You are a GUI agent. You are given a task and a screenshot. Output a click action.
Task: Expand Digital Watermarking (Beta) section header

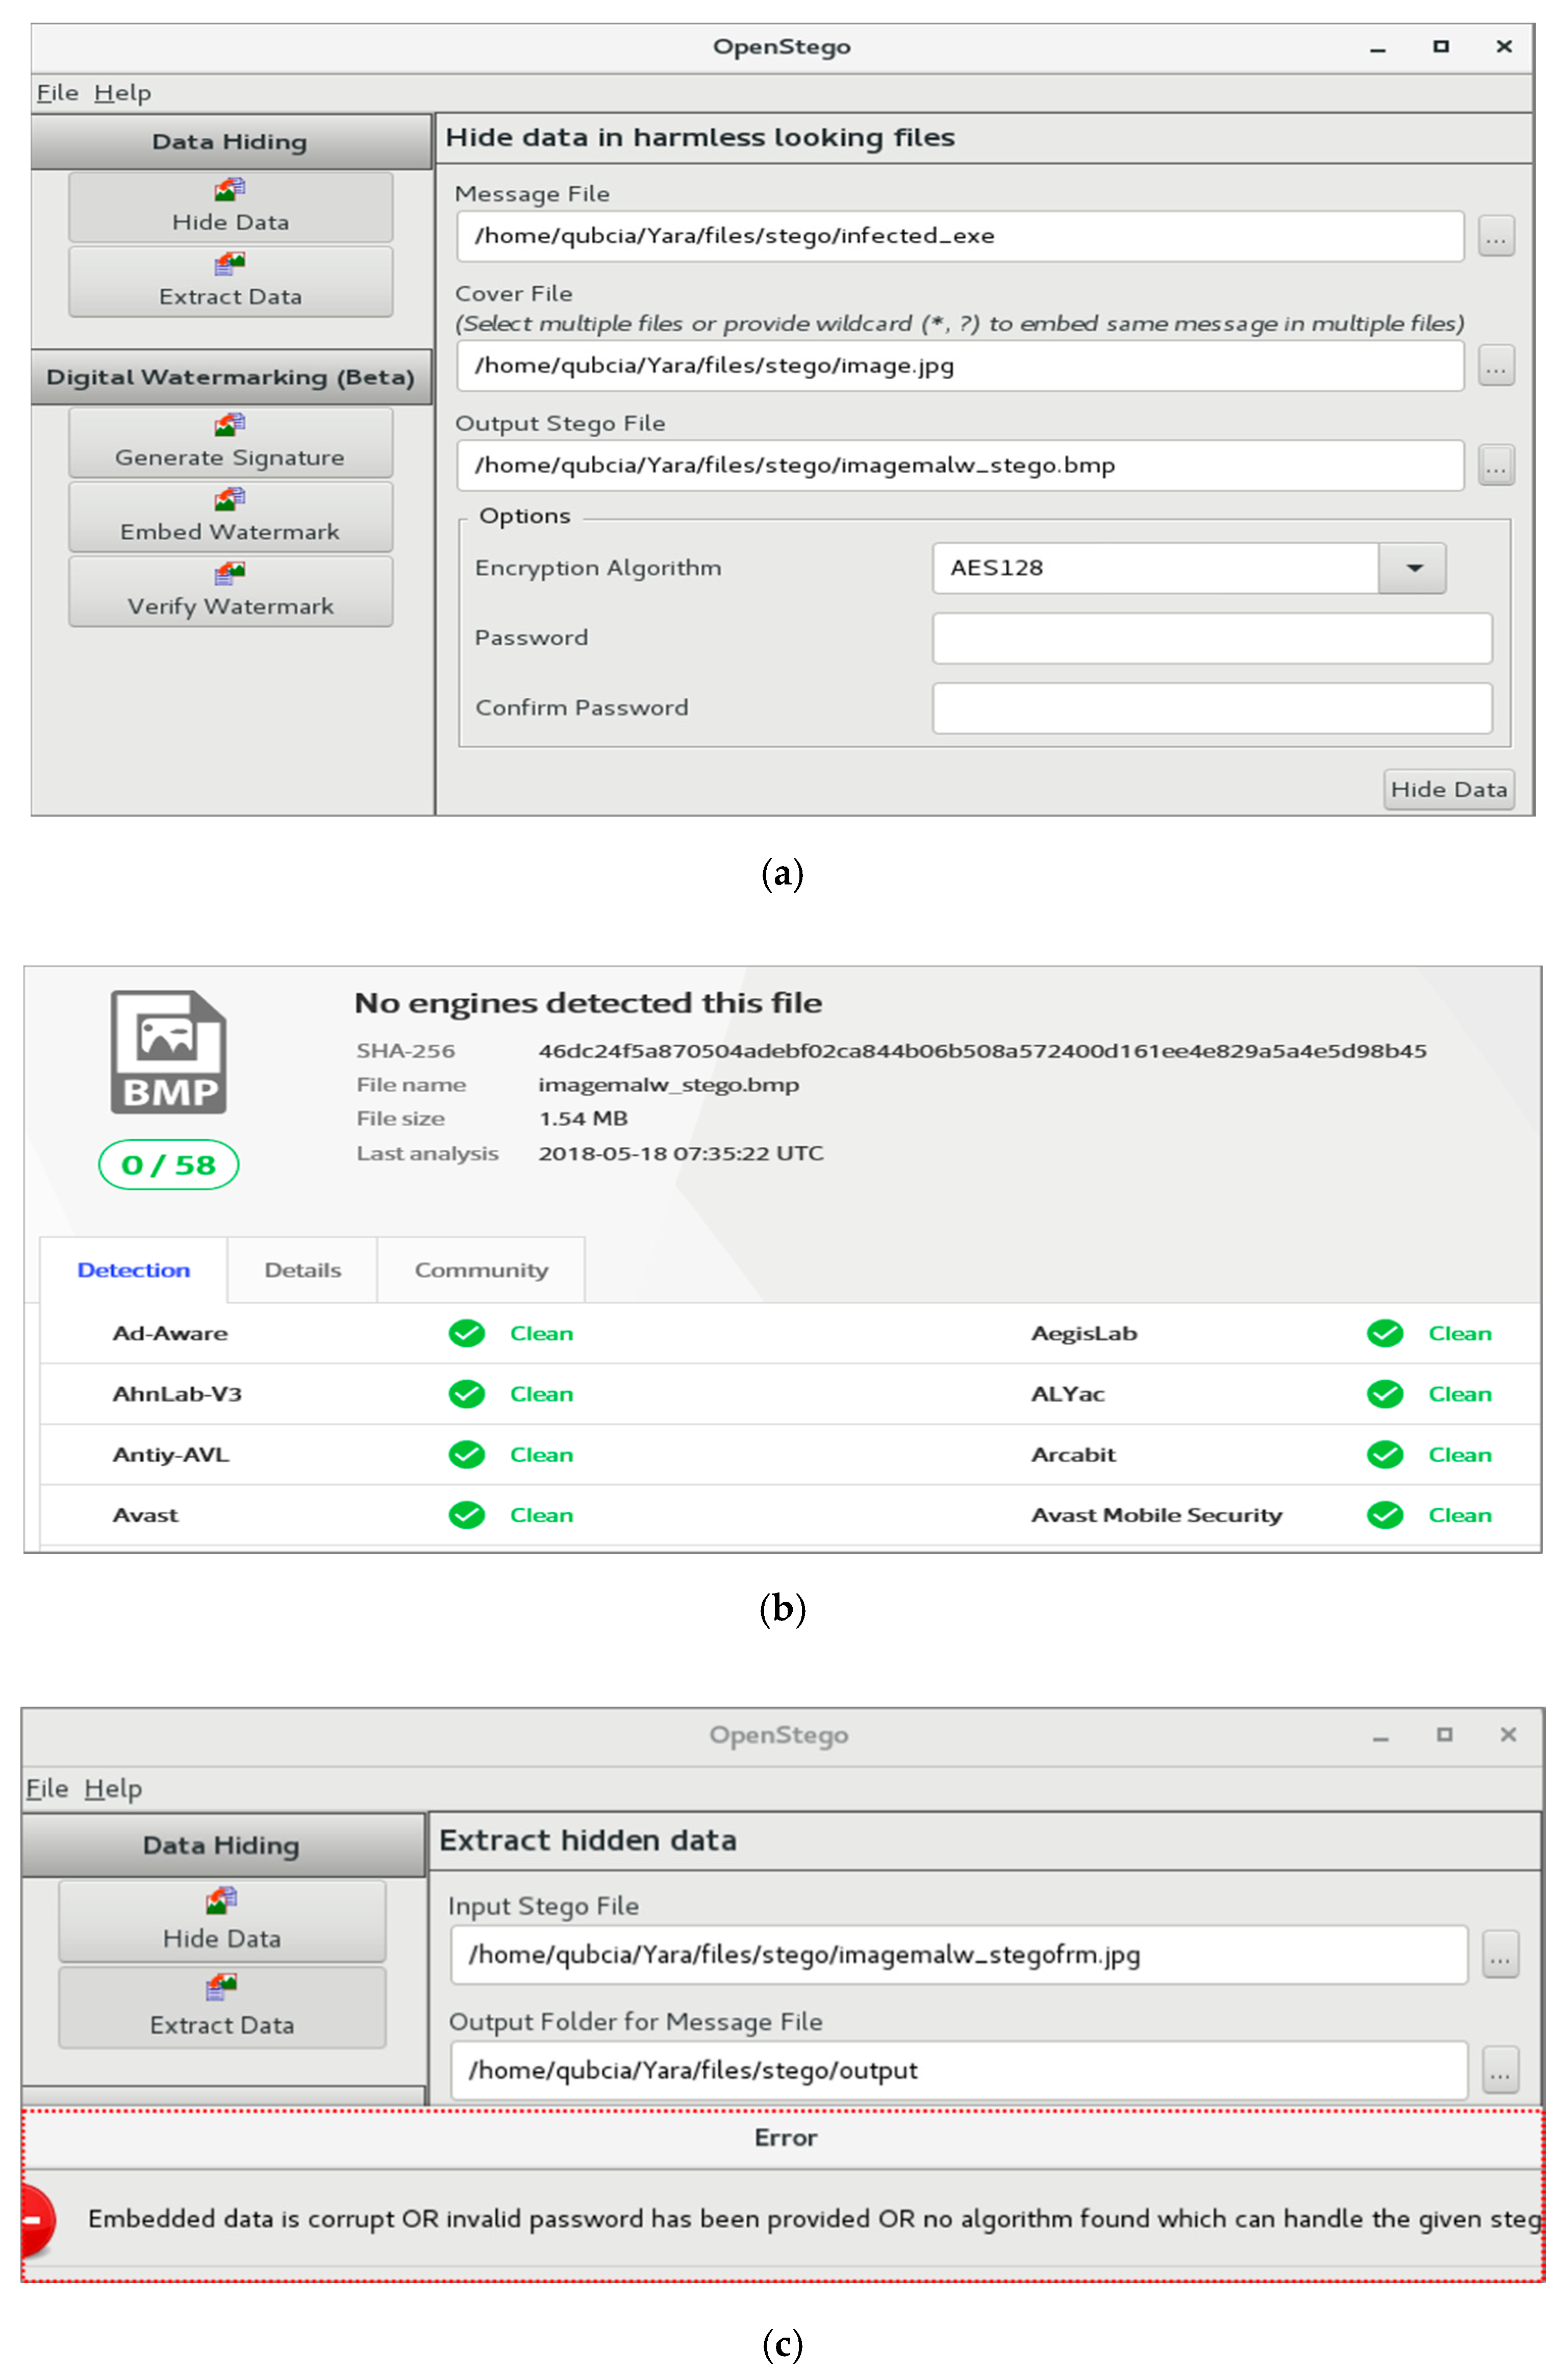point(231,377)
